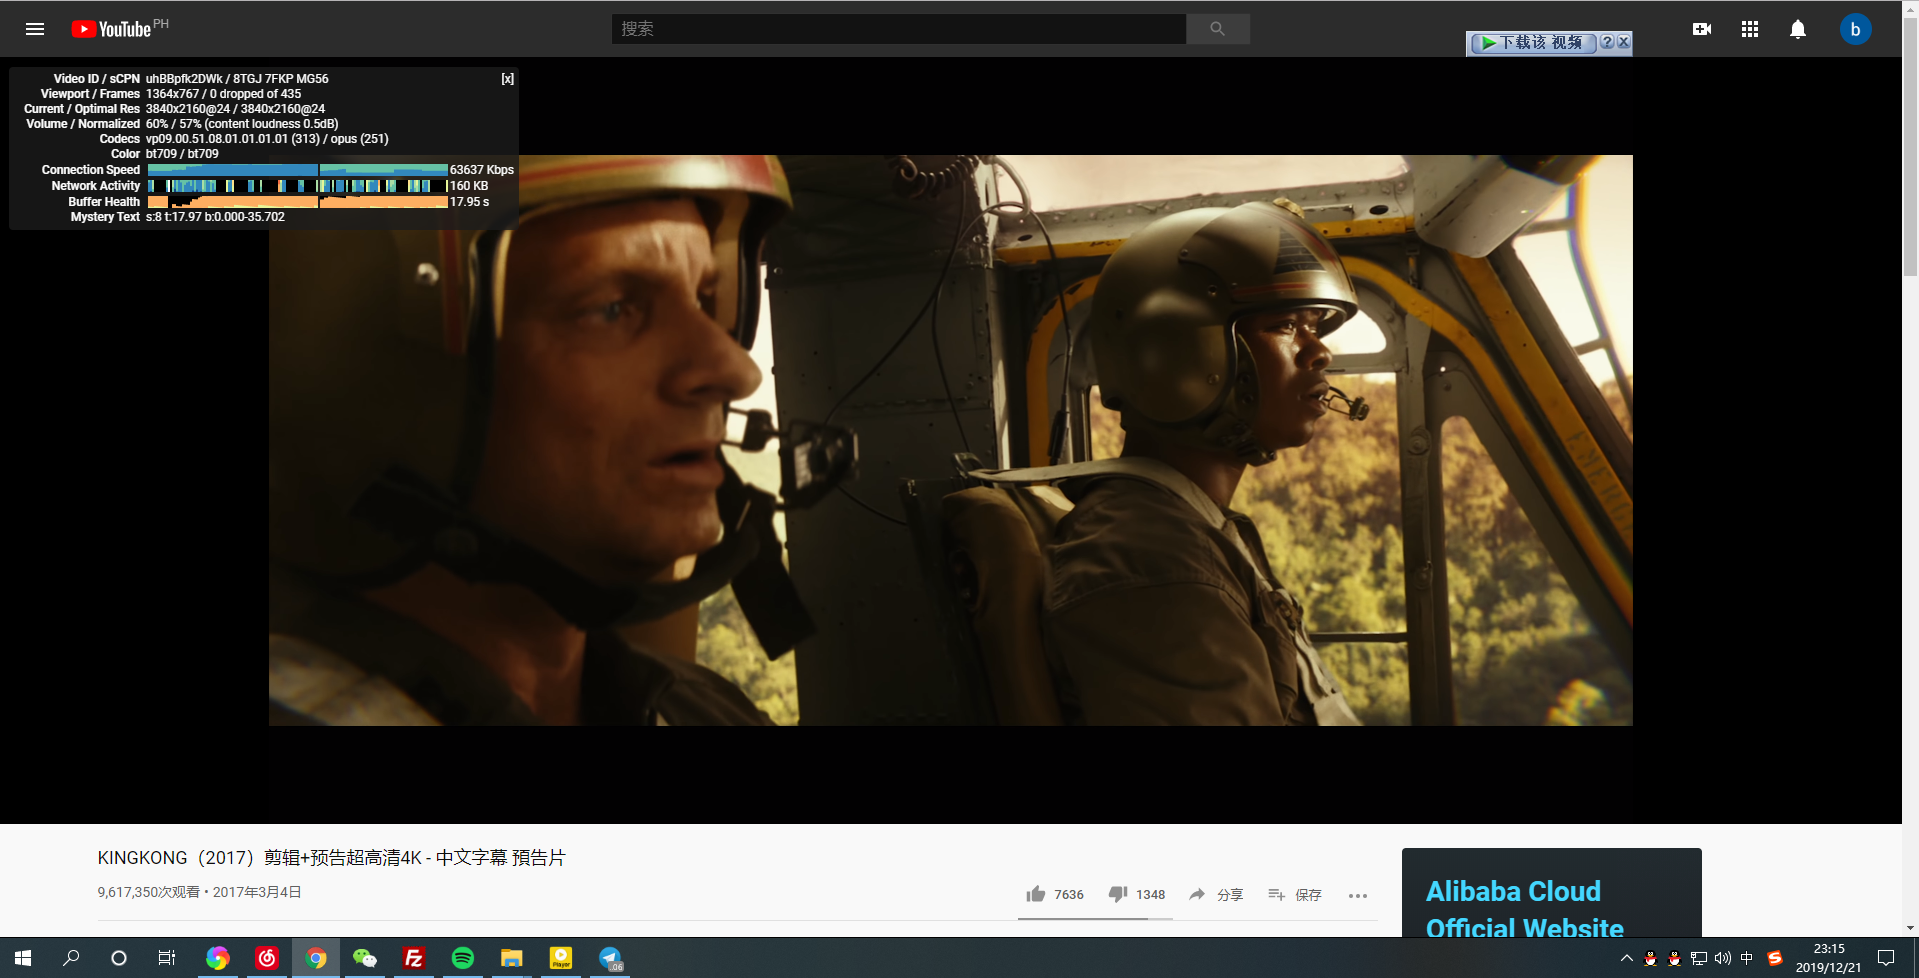Screen dimensions: 1919x978
Task: Open the yellow Player app on taskbar
Action: point(561,958)
